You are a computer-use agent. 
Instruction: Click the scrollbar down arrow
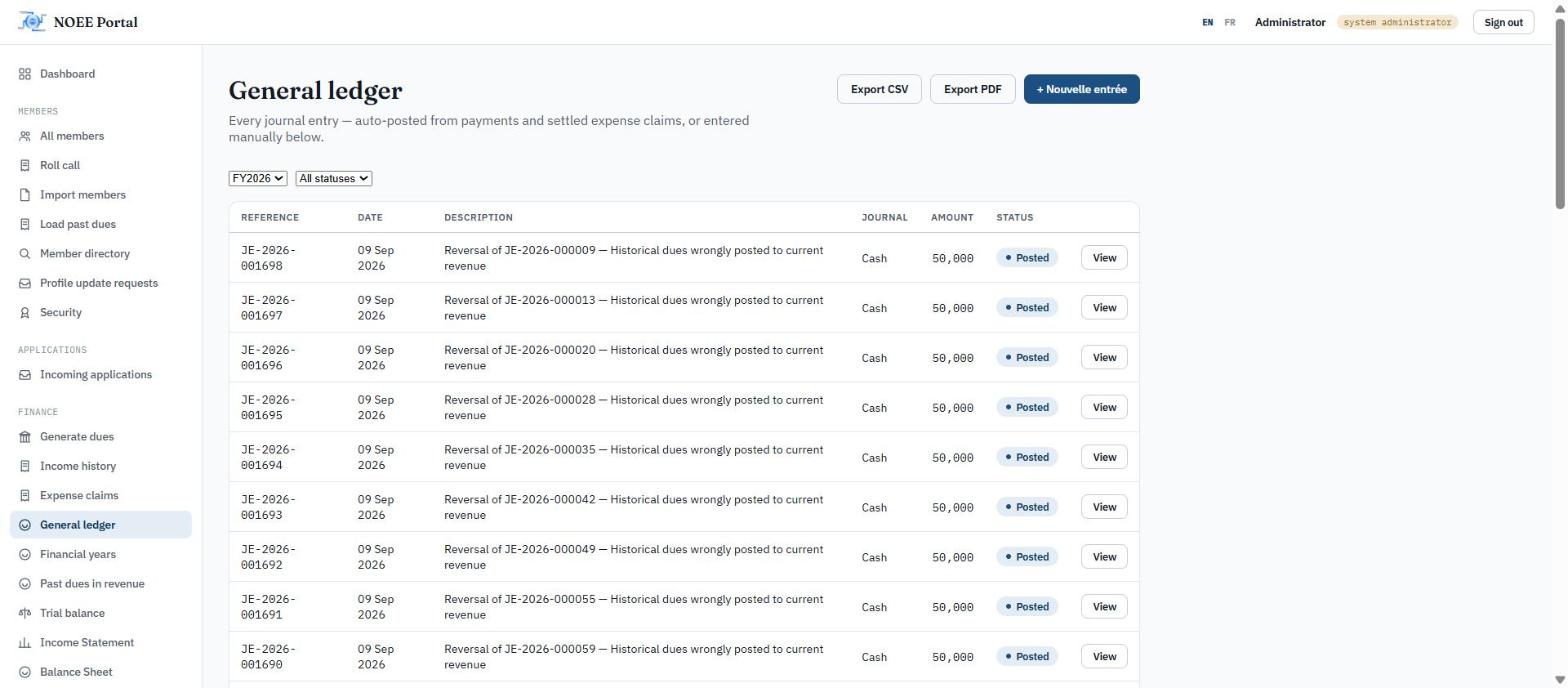point(1560,680)
